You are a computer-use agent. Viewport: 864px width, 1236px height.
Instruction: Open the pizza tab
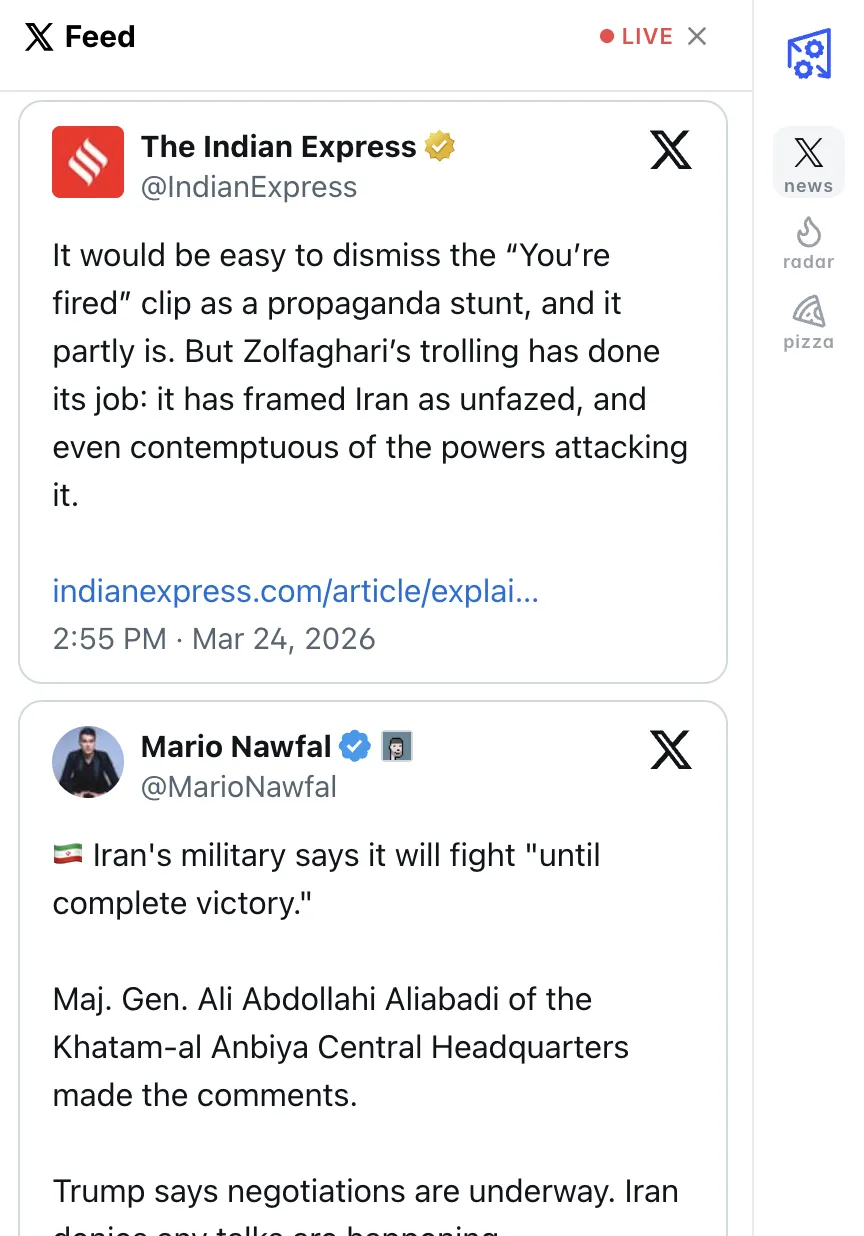pyautogui.click(x=808, y=322)
